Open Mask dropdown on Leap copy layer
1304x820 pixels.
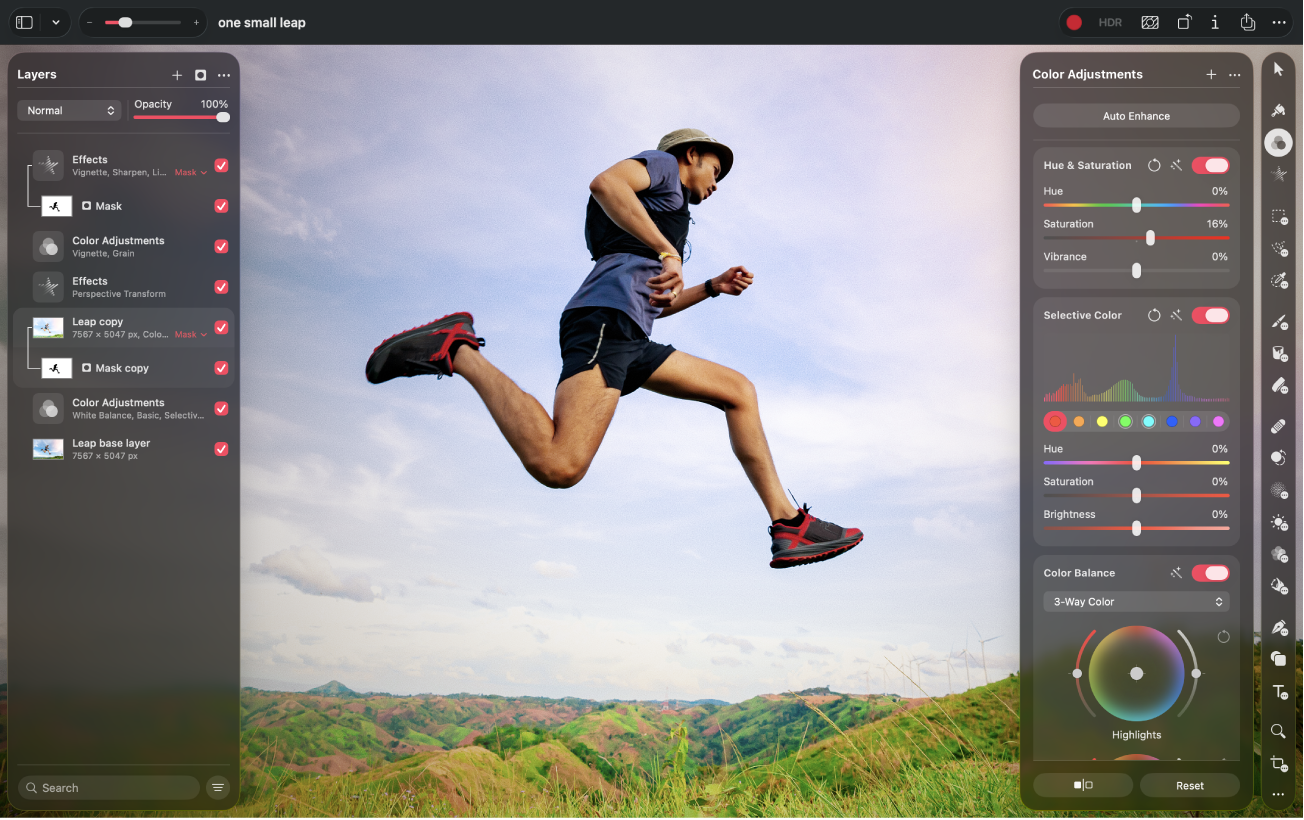point(191,335)
